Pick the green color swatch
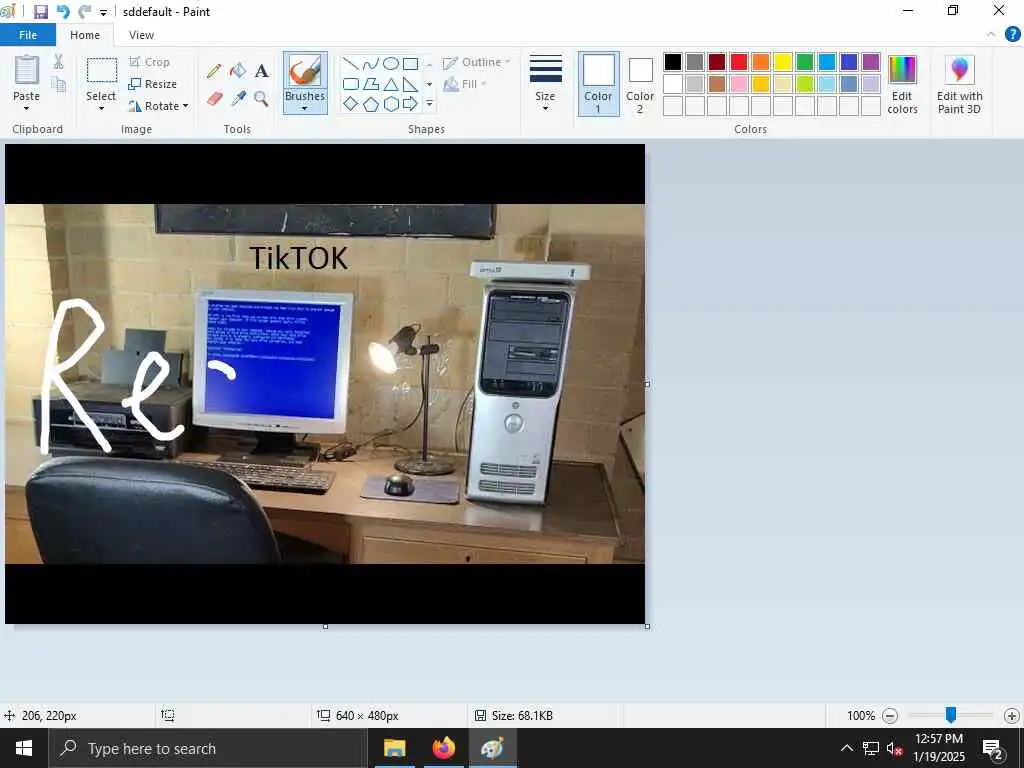Image resolution: width=1024 pixels, height=768 pixels. pos(805,62)
